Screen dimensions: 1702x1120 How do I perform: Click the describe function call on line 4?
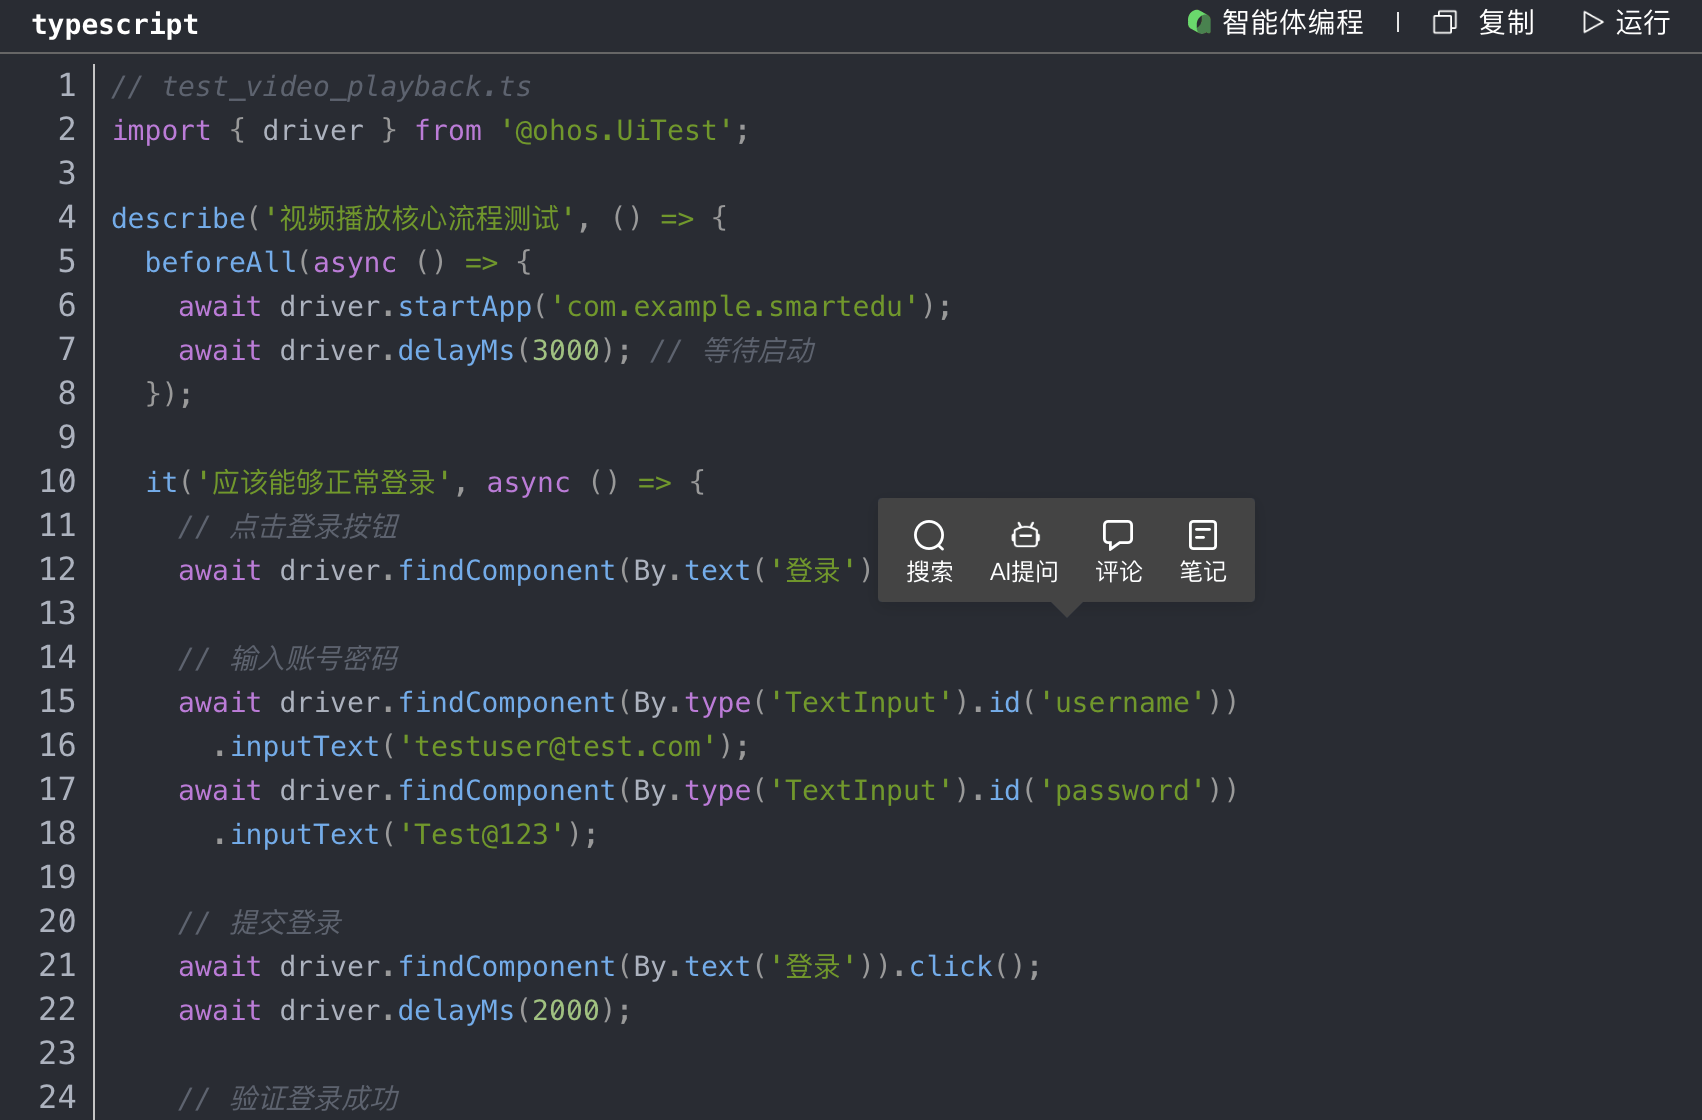[178, 218]
